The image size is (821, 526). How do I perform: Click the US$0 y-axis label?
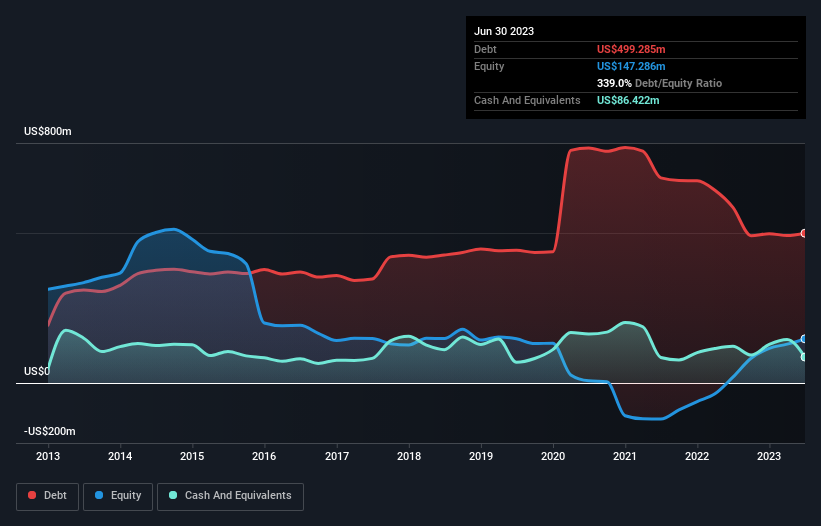pyautogui.click(x=37, y=372)
